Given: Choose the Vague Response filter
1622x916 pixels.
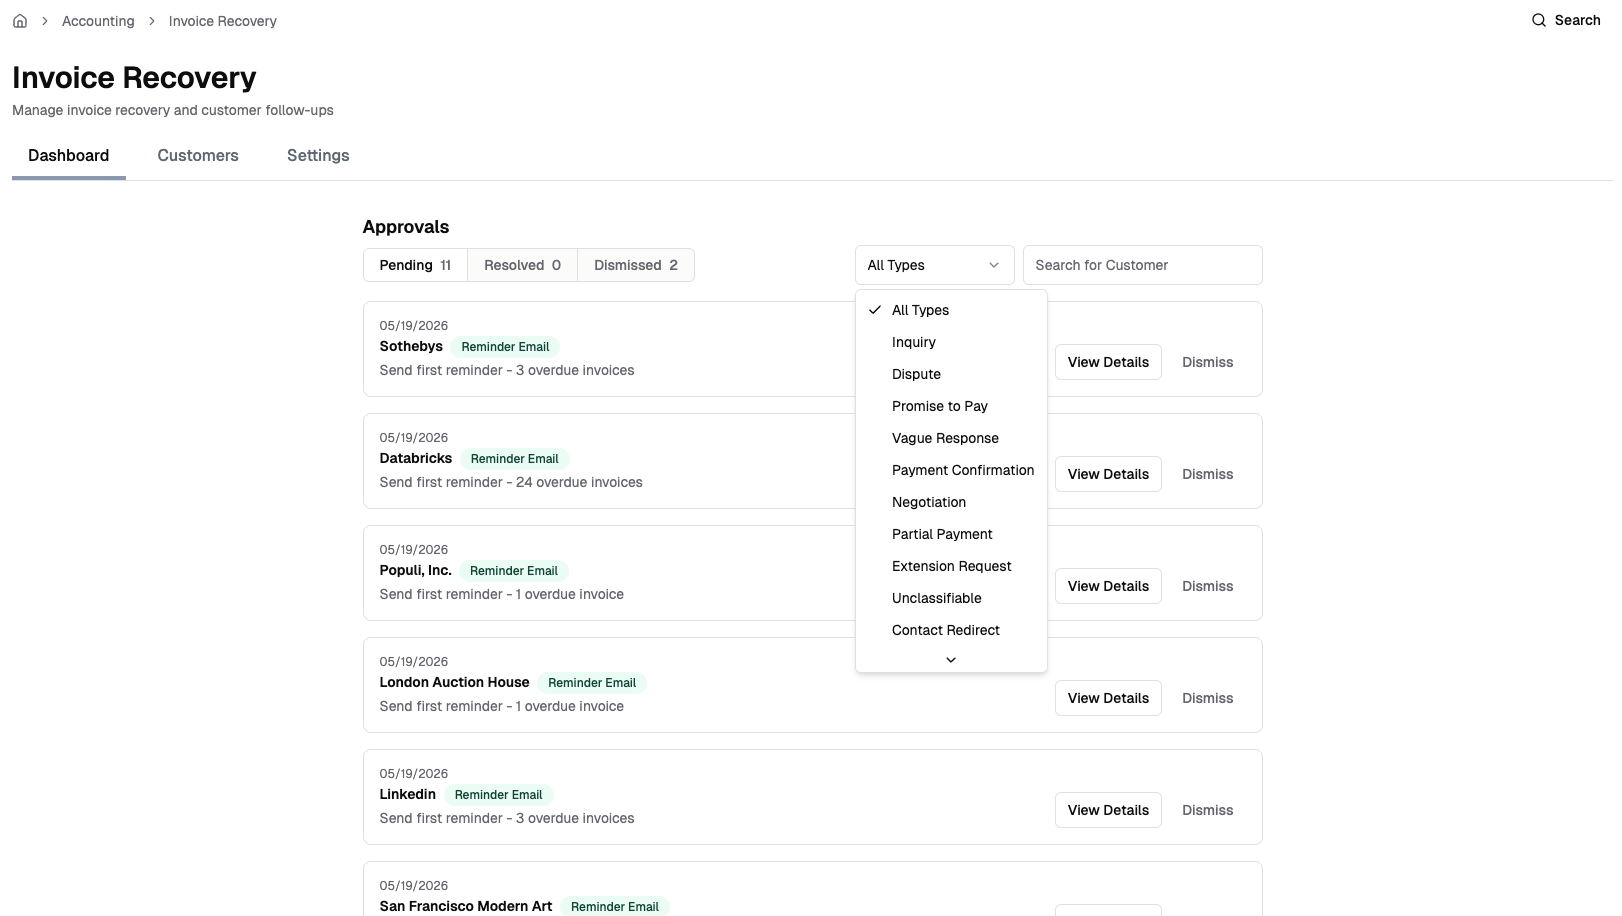Looking at the screenshot, I should coord(951,438).
